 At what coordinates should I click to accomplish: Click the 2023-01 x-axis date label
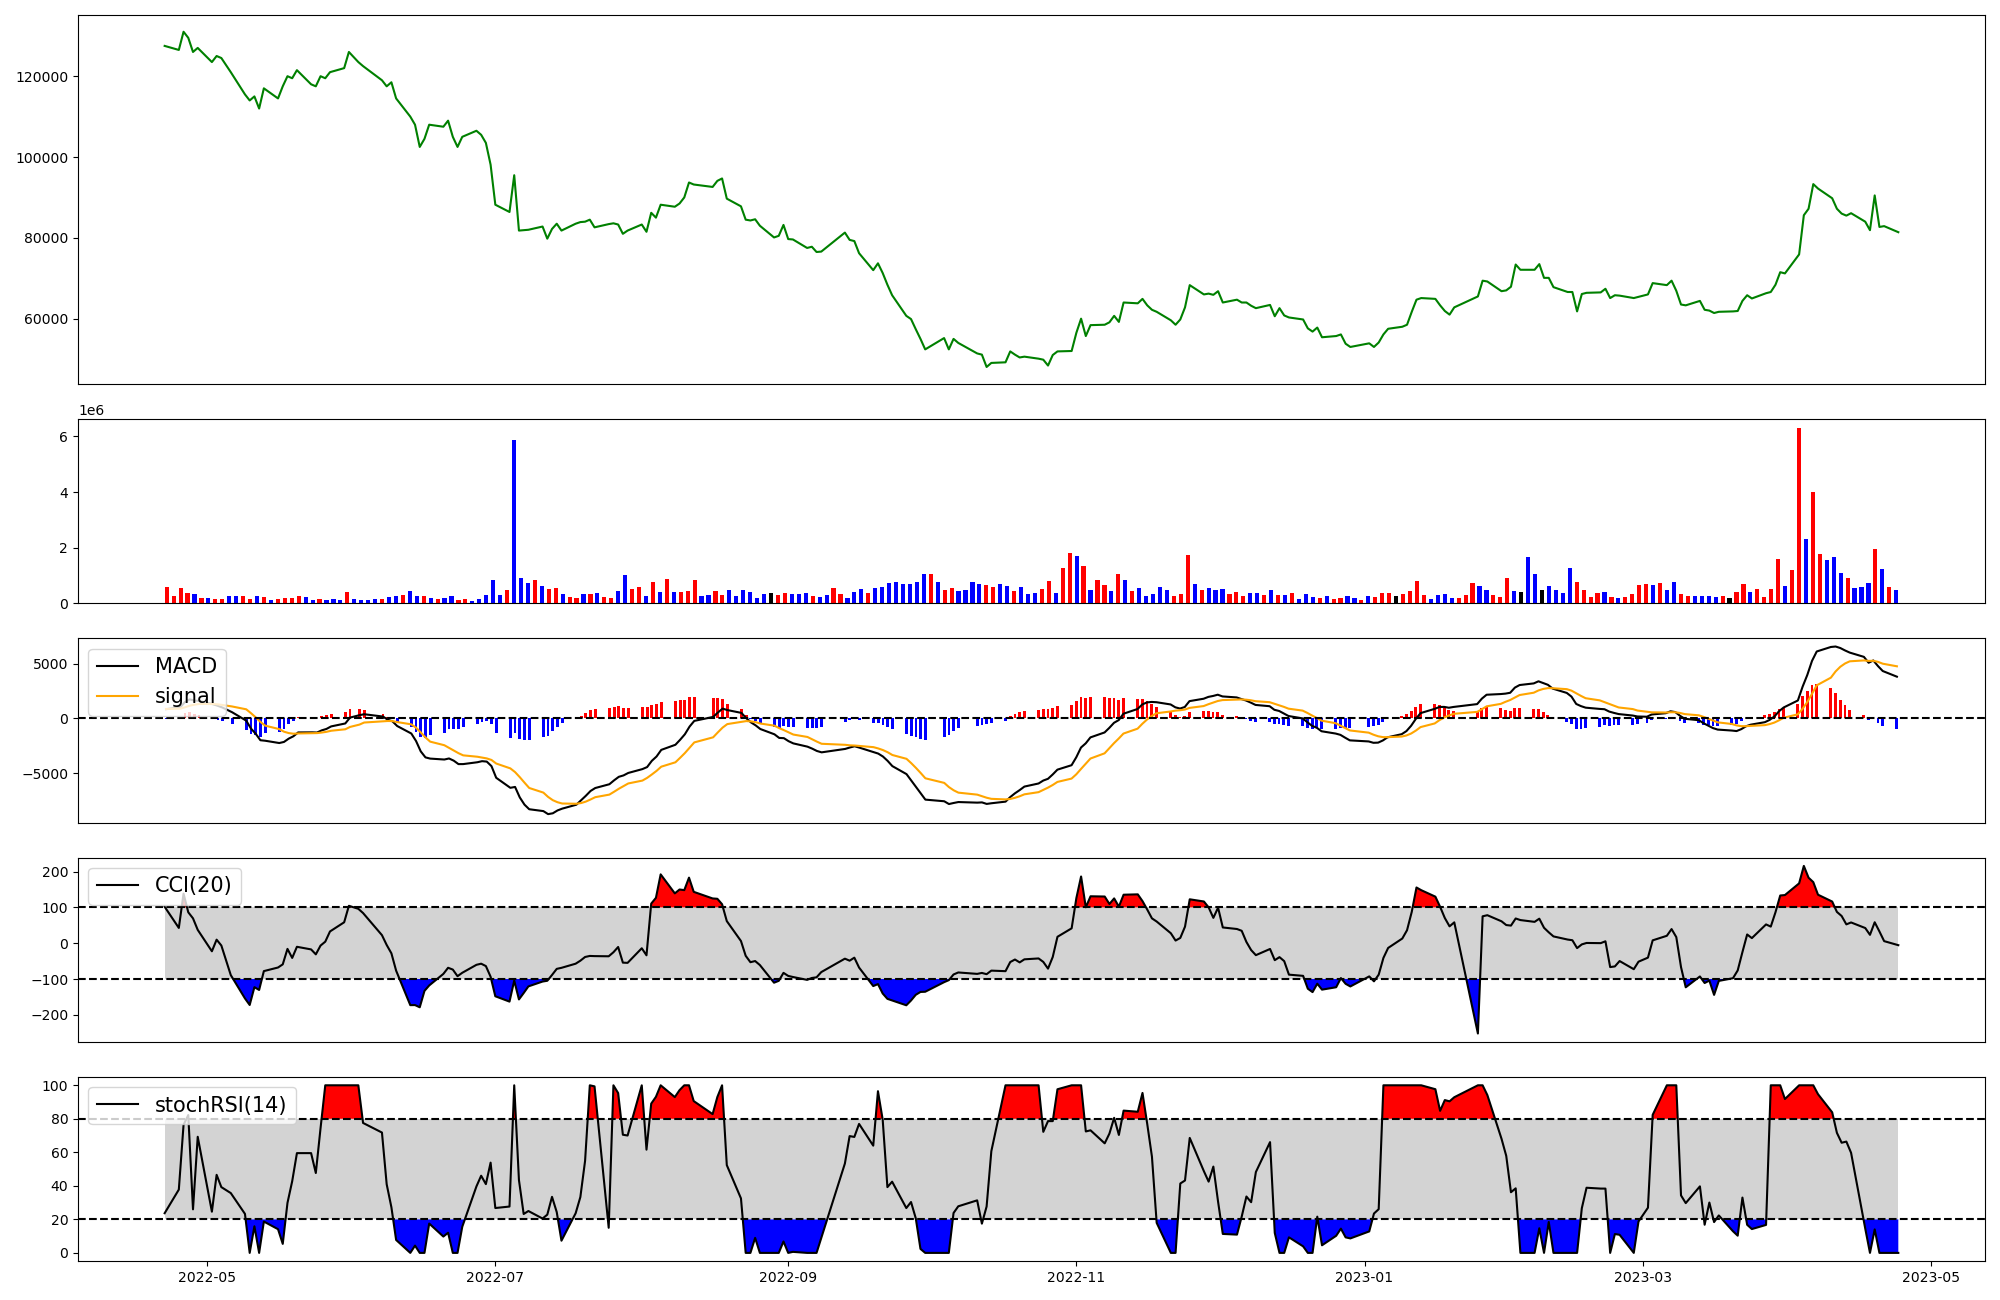click(x=1364, y=1277)
